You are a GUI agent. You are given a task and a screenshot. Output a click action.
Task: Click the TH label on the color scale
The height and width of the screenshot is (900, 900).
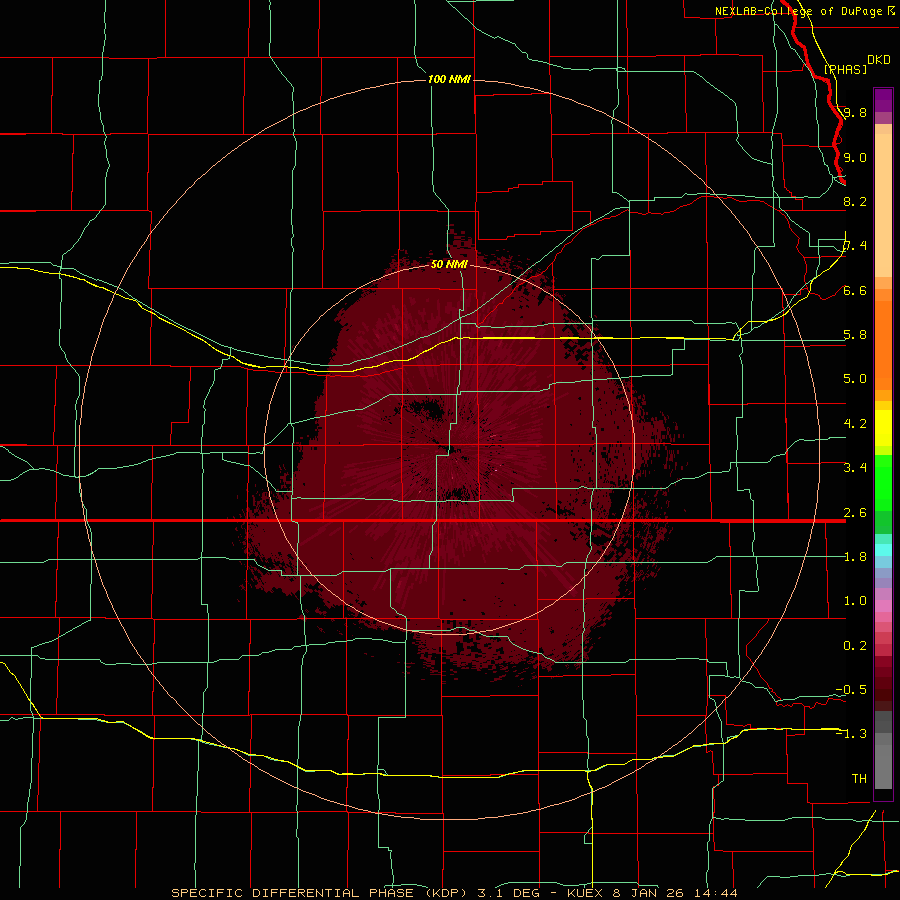859,779
